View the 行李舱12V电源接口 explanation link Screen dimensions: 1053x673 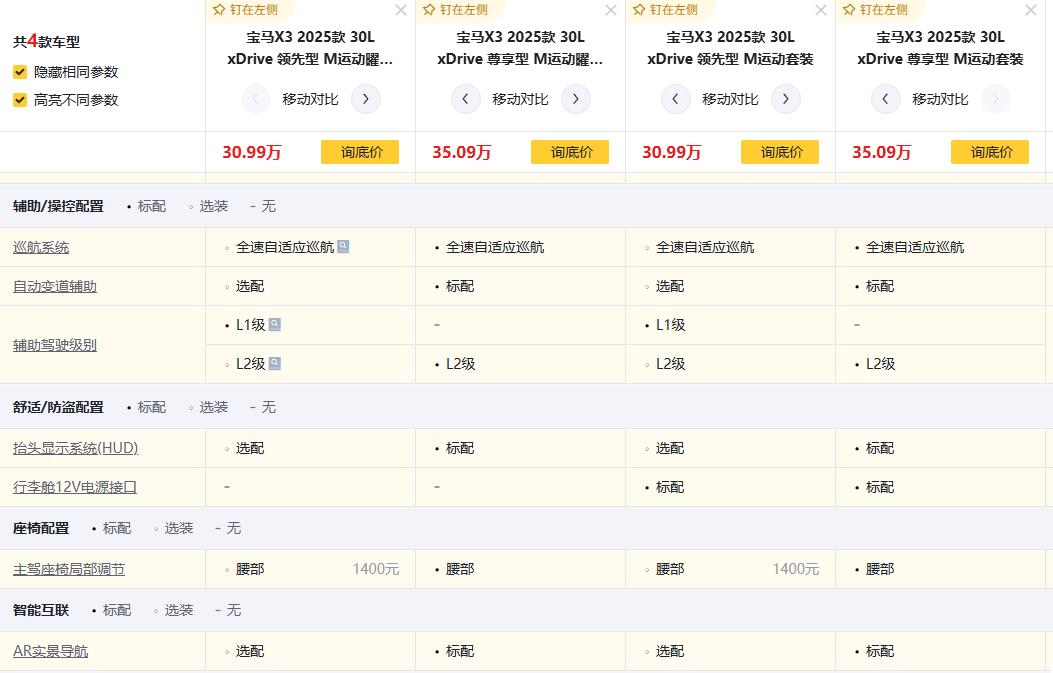pyautogui.click(x=75, y=487)
